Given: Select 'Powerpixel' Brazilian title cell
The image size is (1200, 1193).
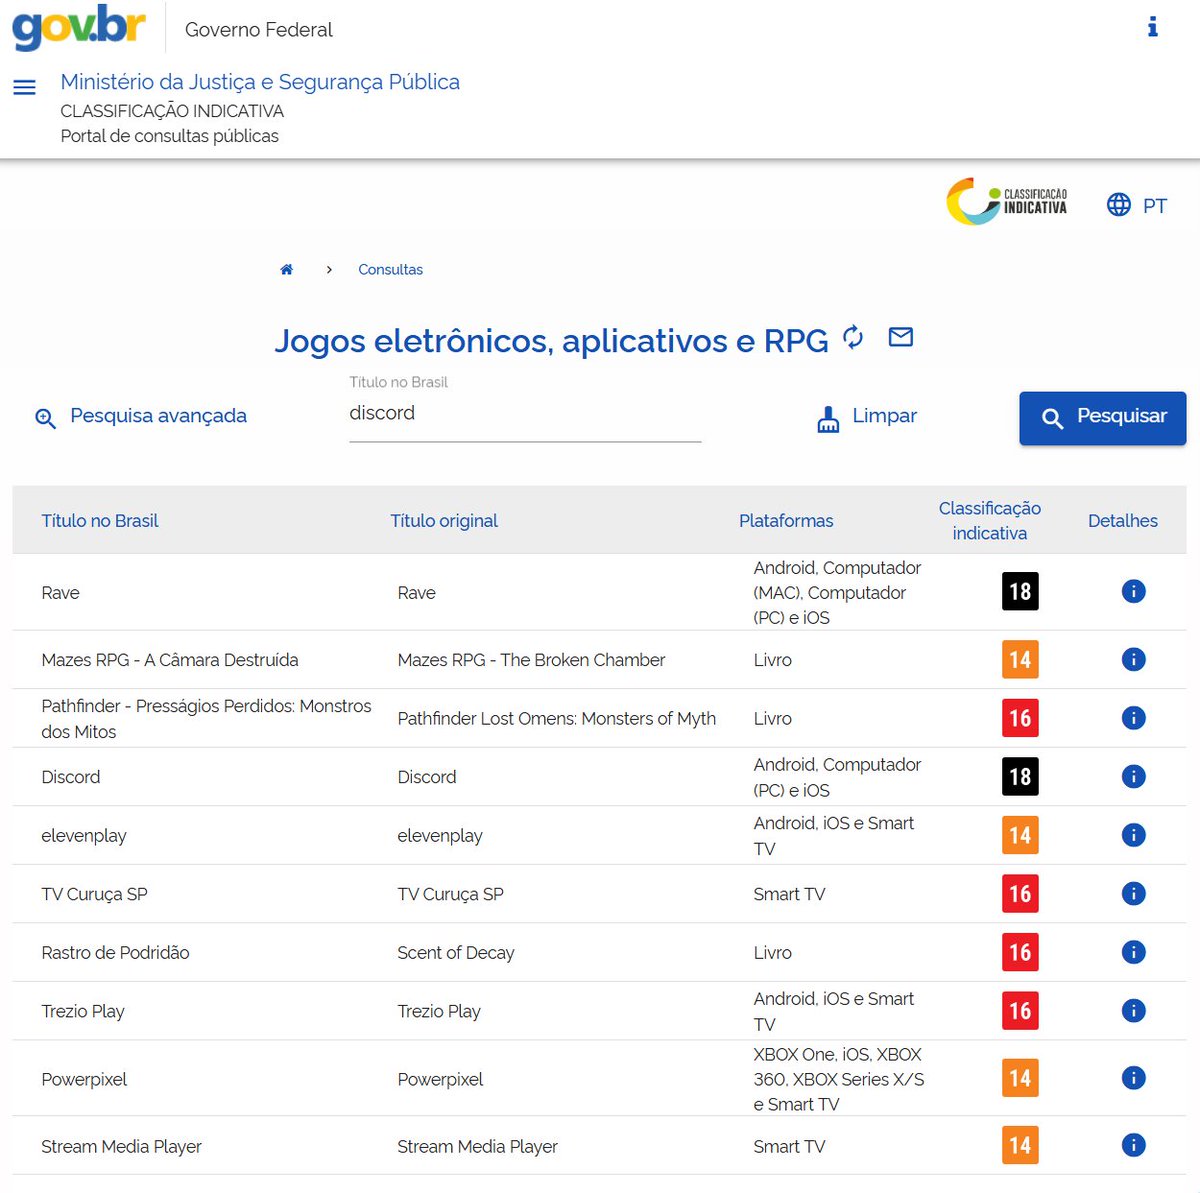Looking at the screenshot, I should point(84,1079).
